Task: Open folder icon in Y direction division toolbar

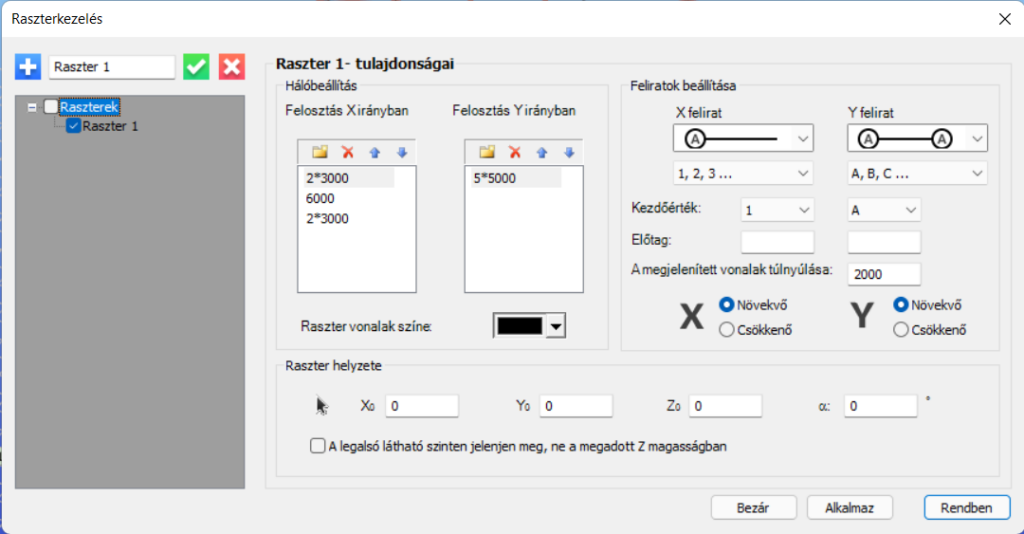Action: 487,152
